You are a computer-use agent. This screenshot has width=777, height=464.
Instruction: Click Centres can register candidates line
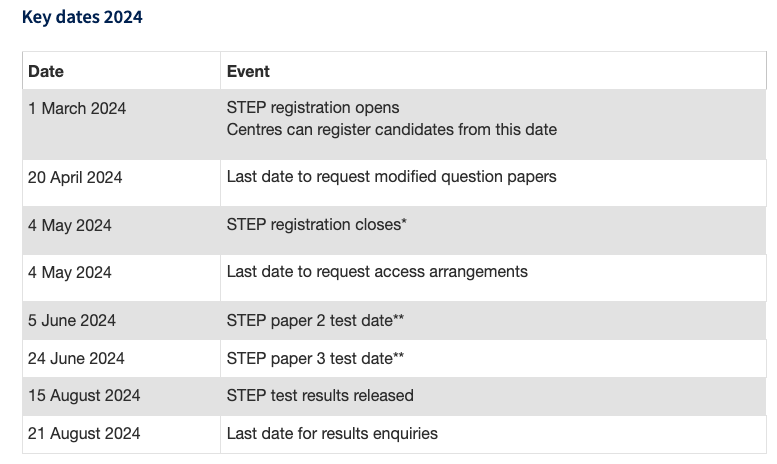(x=392, y=129)
